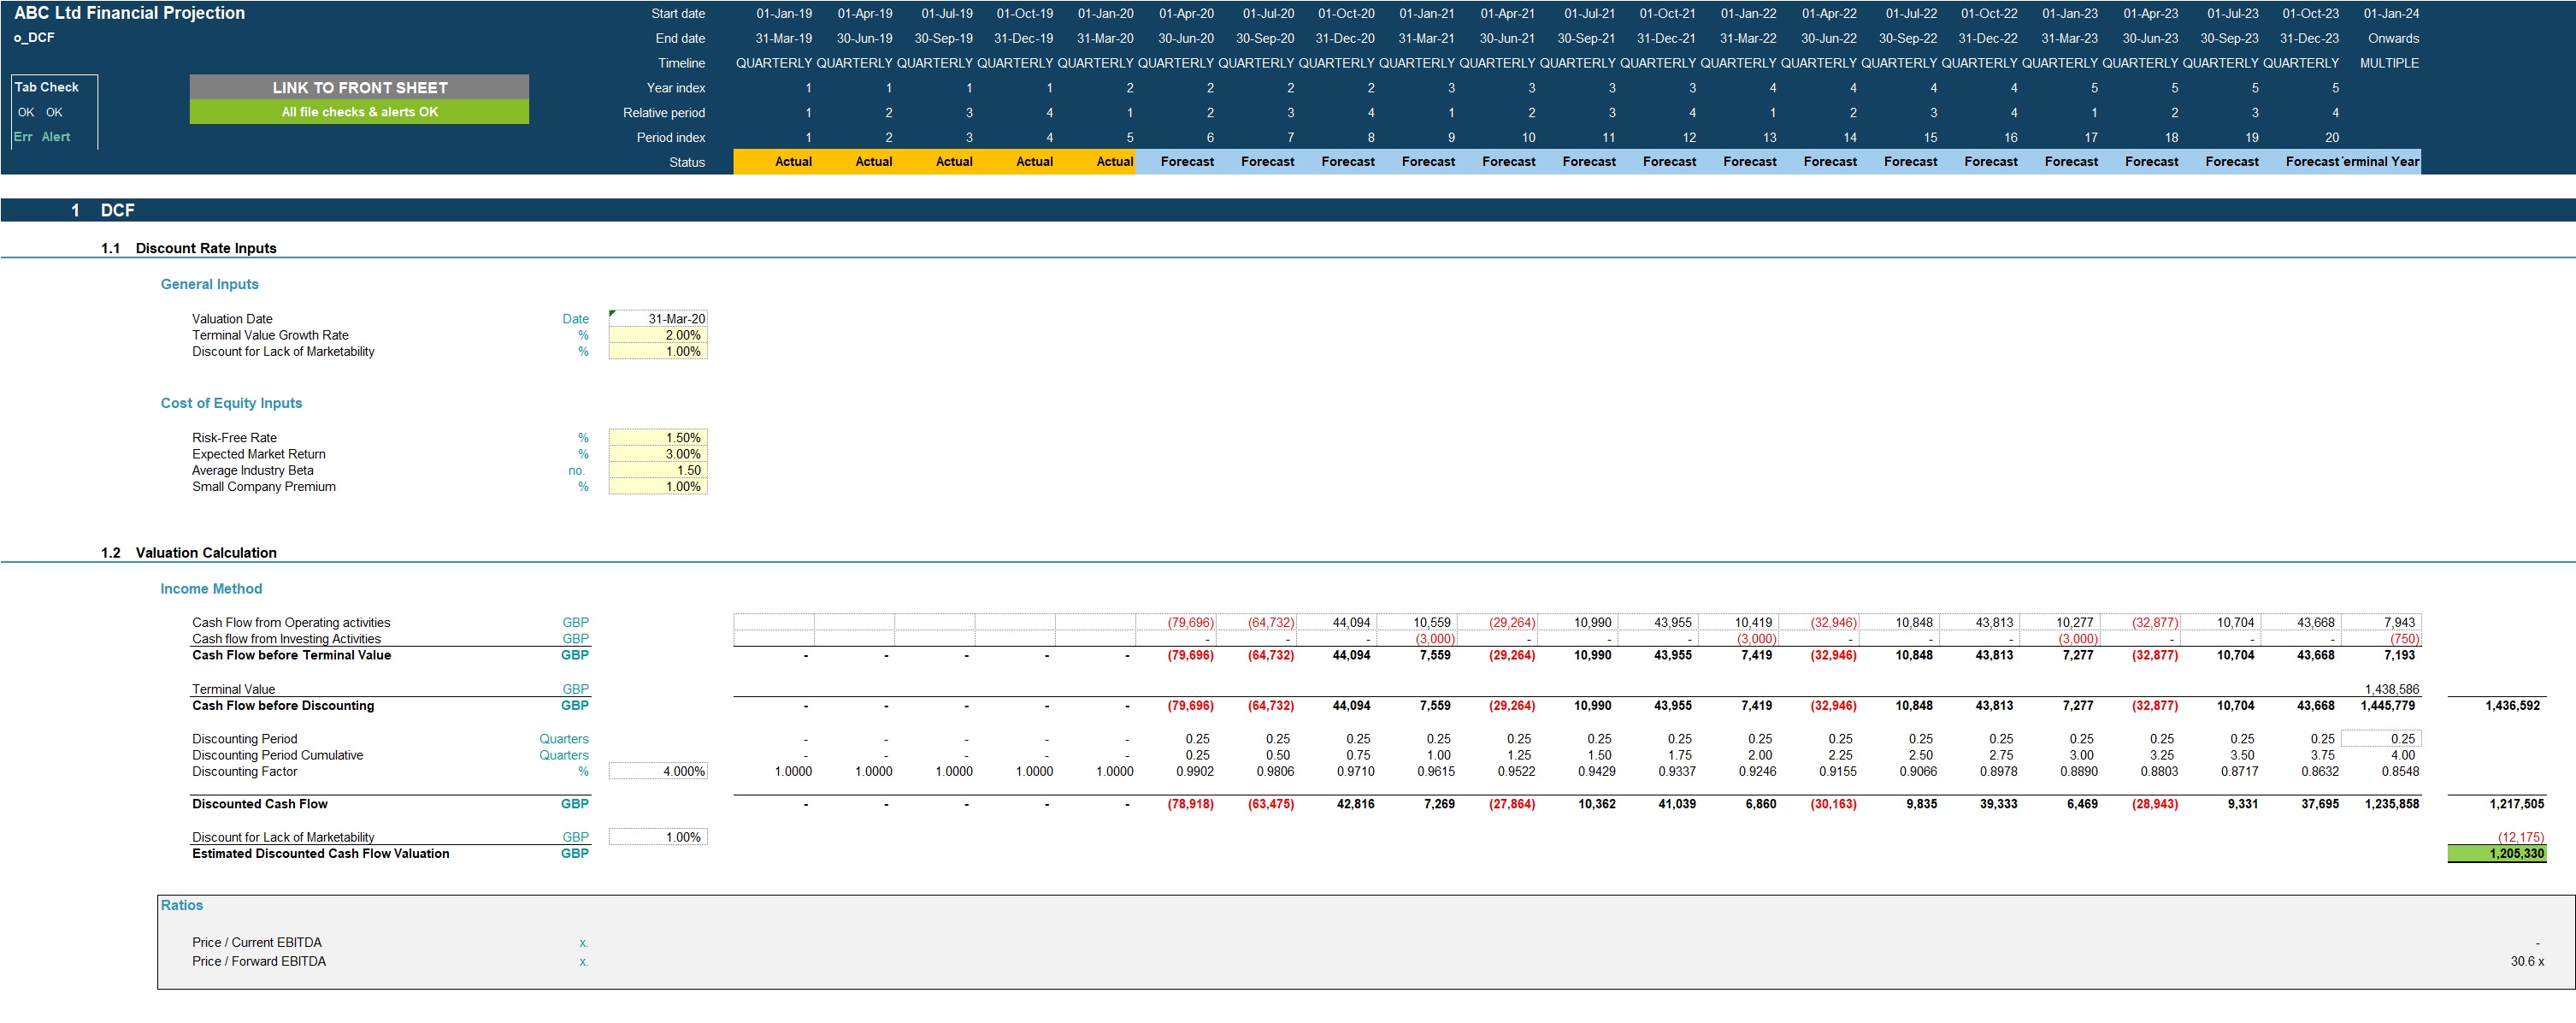Click the Terminal Value 1,438,586 cell
2576x1023 pixels.
2390,689
